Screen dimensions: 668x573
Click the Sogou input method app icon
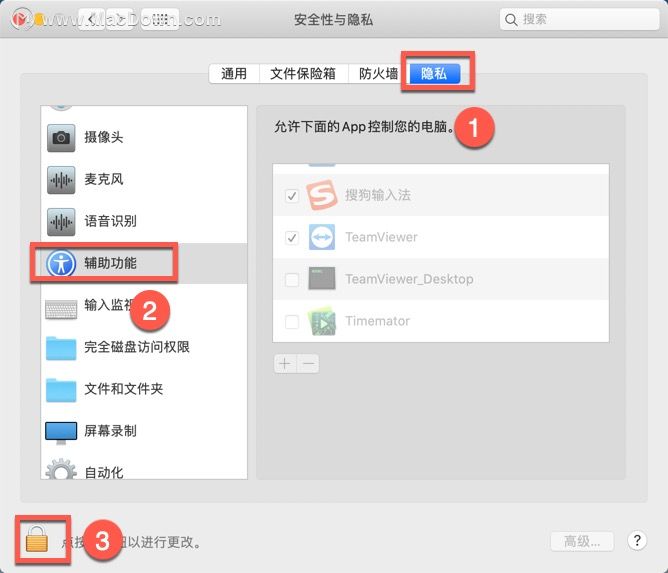pos(322,195)
